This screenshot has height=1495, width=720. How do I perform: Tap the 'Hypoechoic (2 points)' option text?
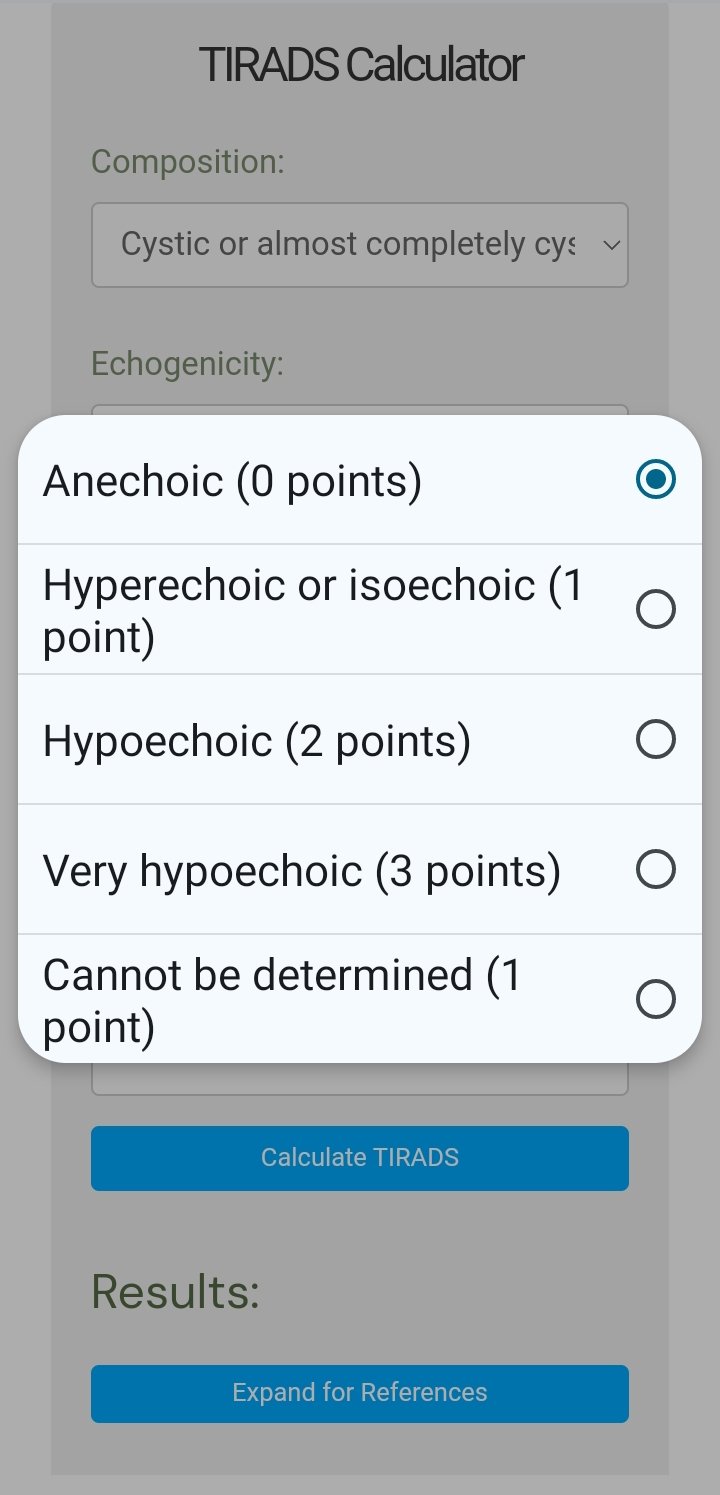coord(256,741)
